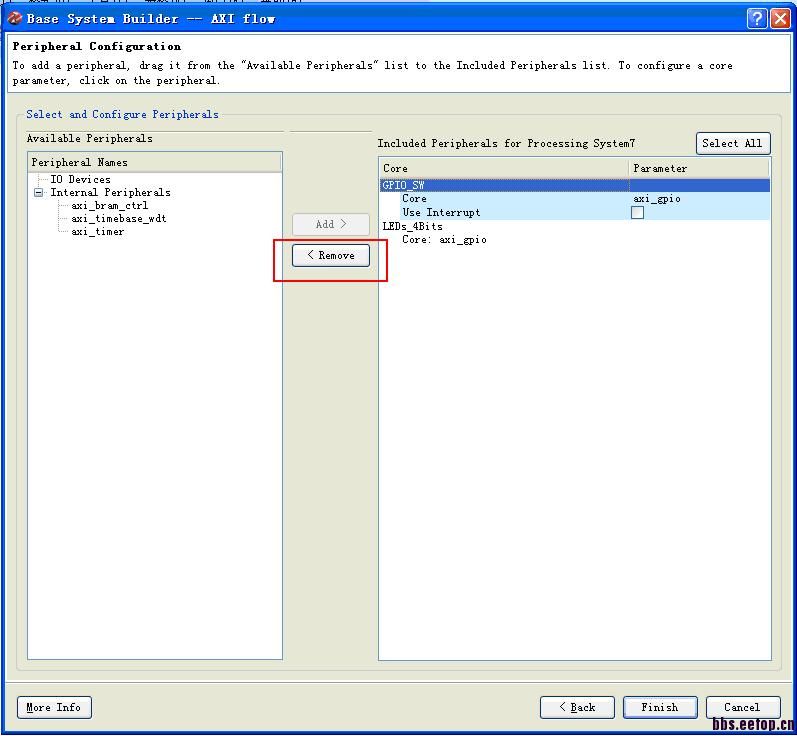Enable the Use Interrupt checkbox
Screen dimensions: 797x736
click(637, 212)
